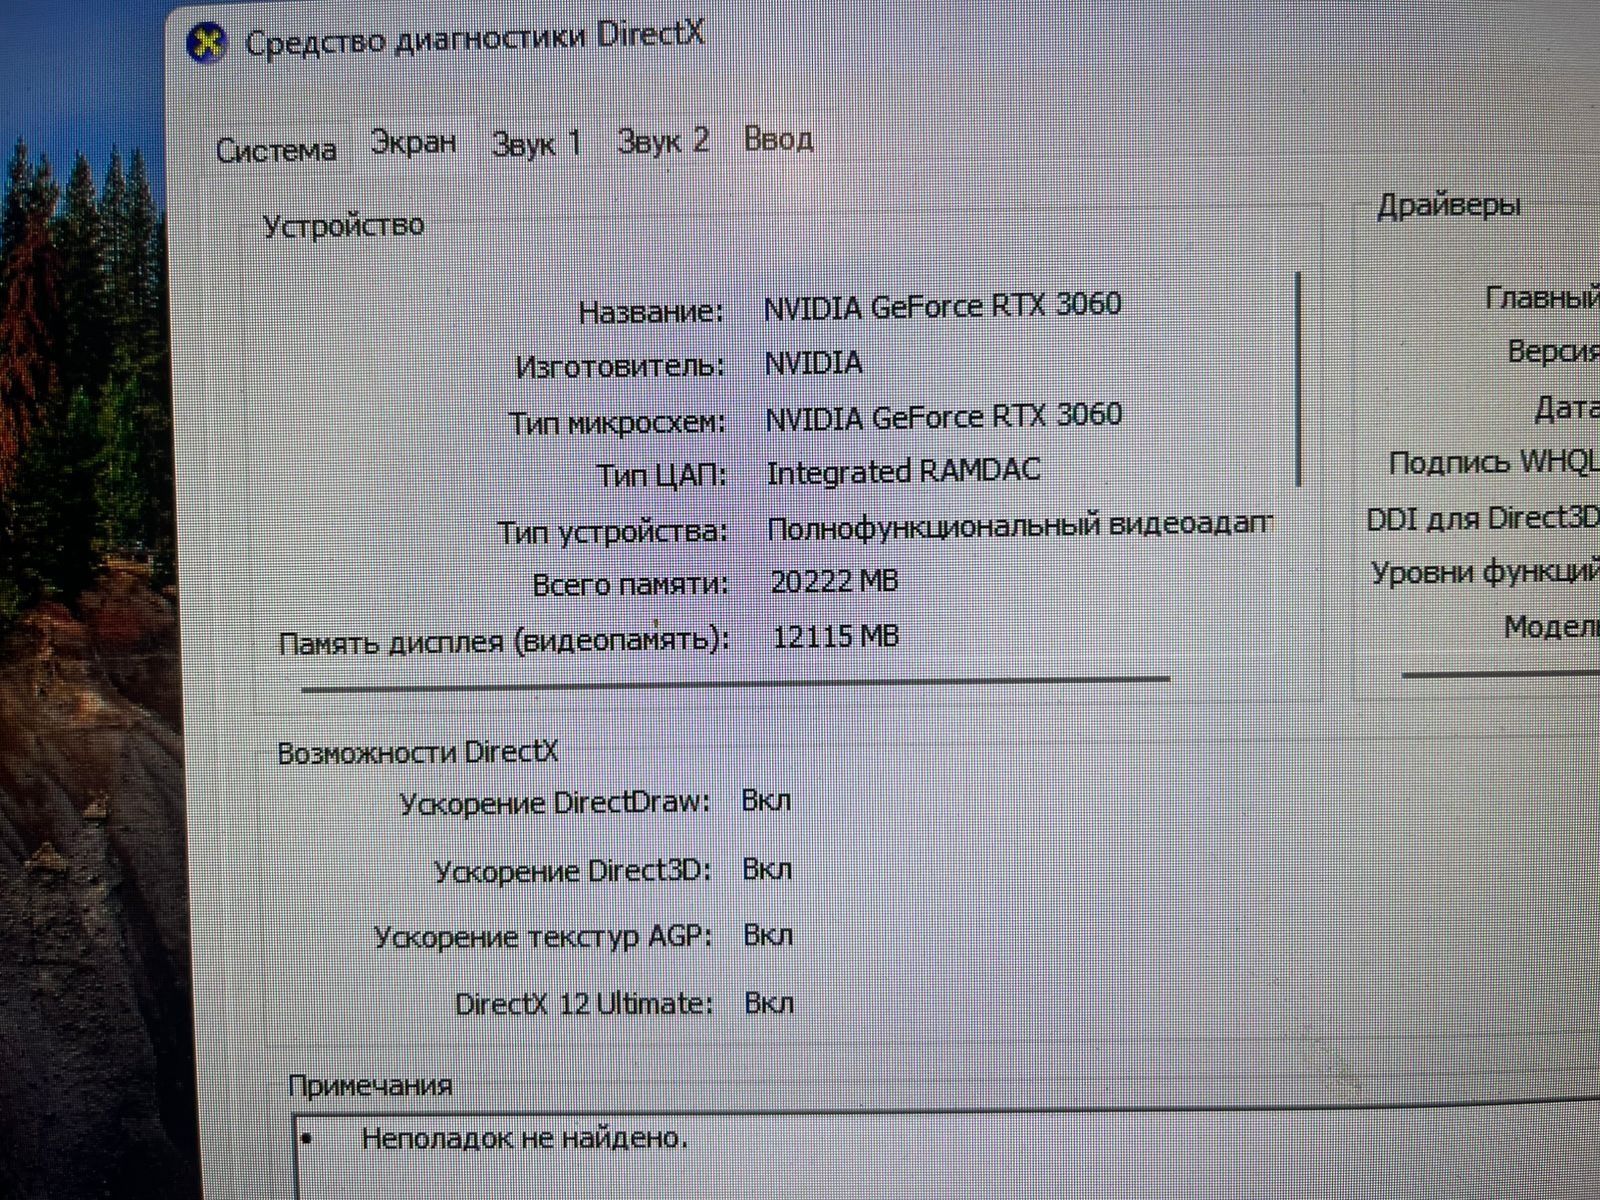Open the Звук 2 tab

[663, 140]
